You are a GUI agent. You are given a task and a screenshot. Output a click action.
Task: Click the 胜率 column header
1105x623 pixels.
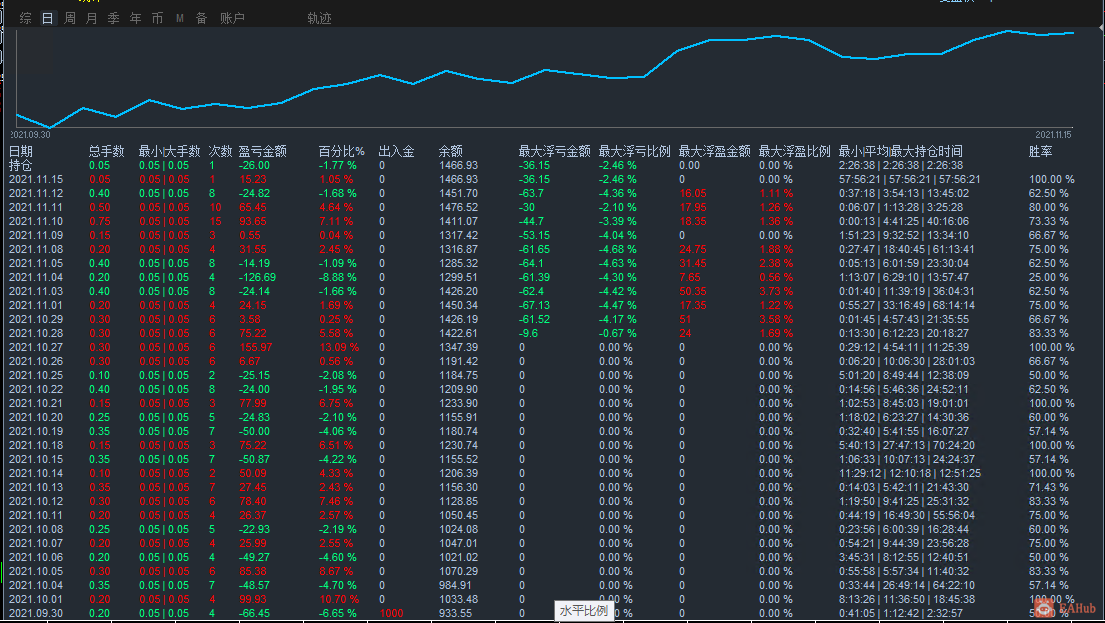tap(1041, 151)
